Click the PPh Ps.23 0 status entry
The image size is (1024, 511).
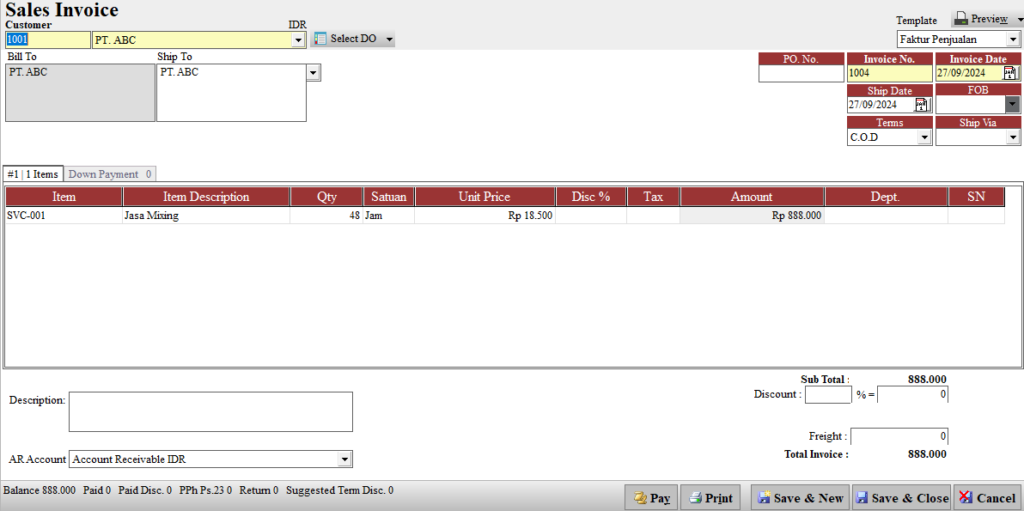(206, 490)
